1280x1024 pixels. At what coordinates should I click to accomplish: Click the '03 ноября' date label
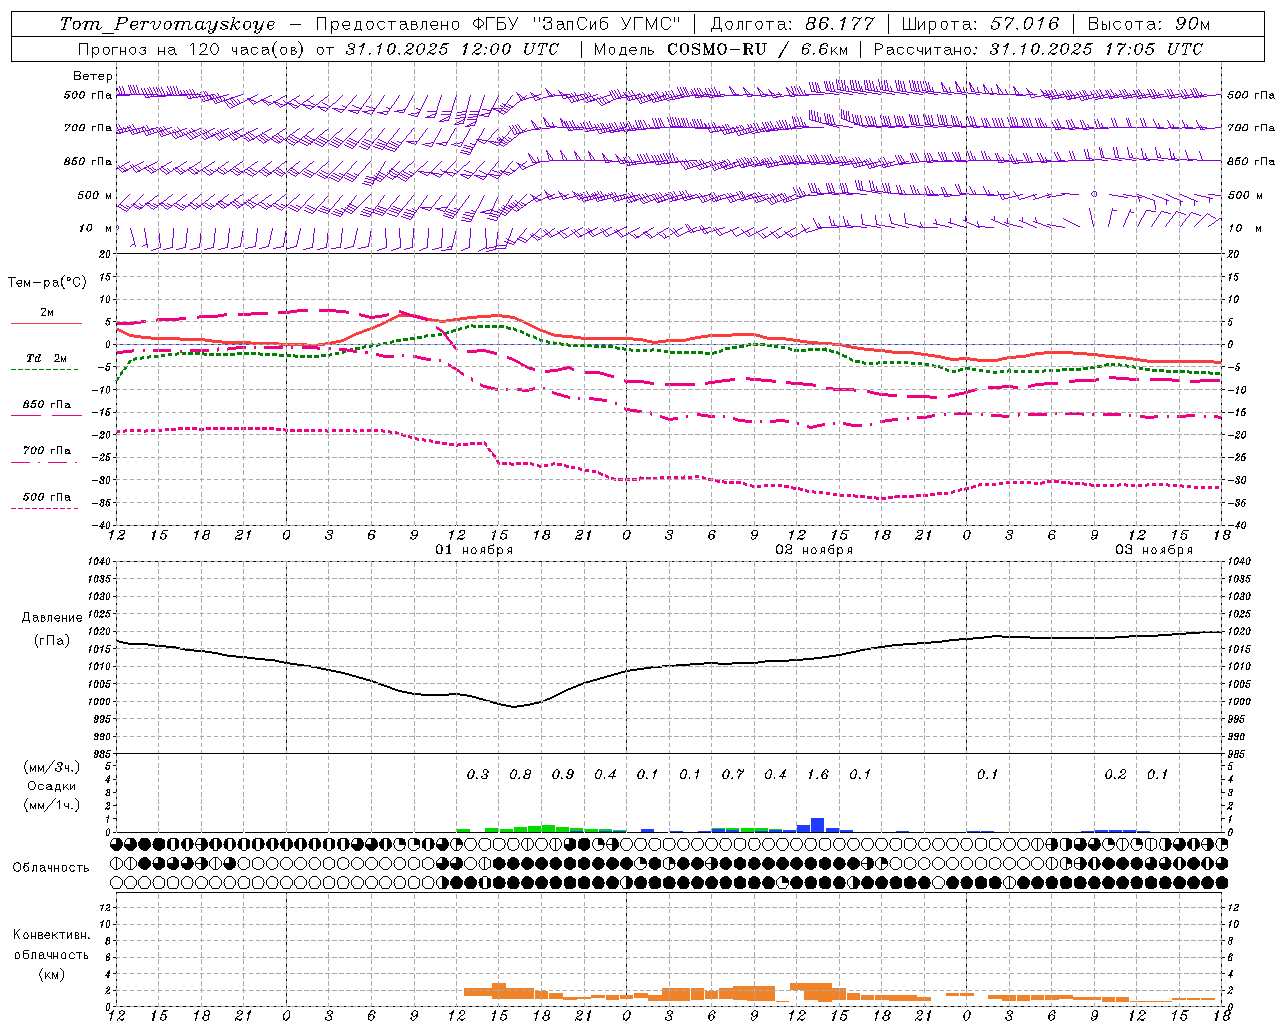[1154, 550]
